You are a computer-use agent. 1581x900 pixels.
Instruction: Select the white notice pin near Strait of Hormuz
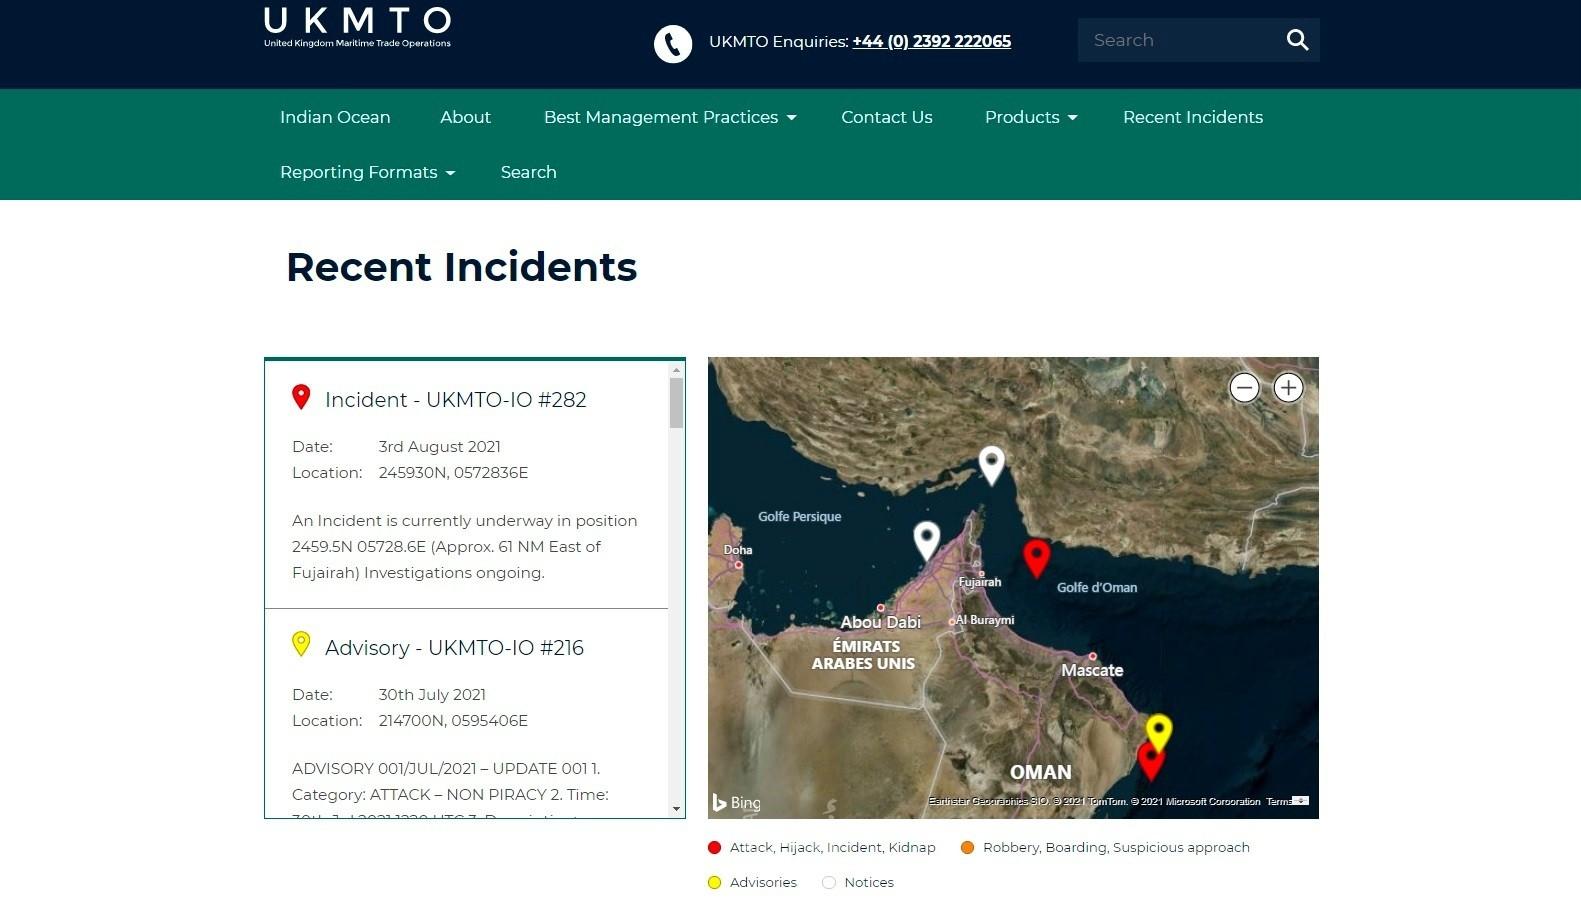tap(991, 465)
